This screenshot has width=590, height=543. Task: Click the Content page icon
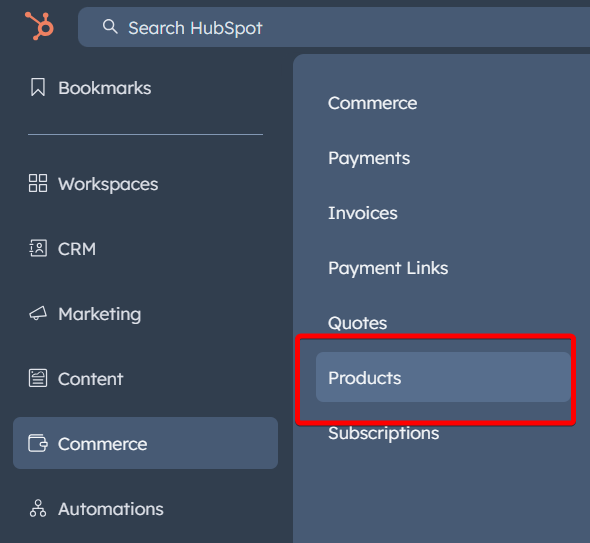click(38, 378)
